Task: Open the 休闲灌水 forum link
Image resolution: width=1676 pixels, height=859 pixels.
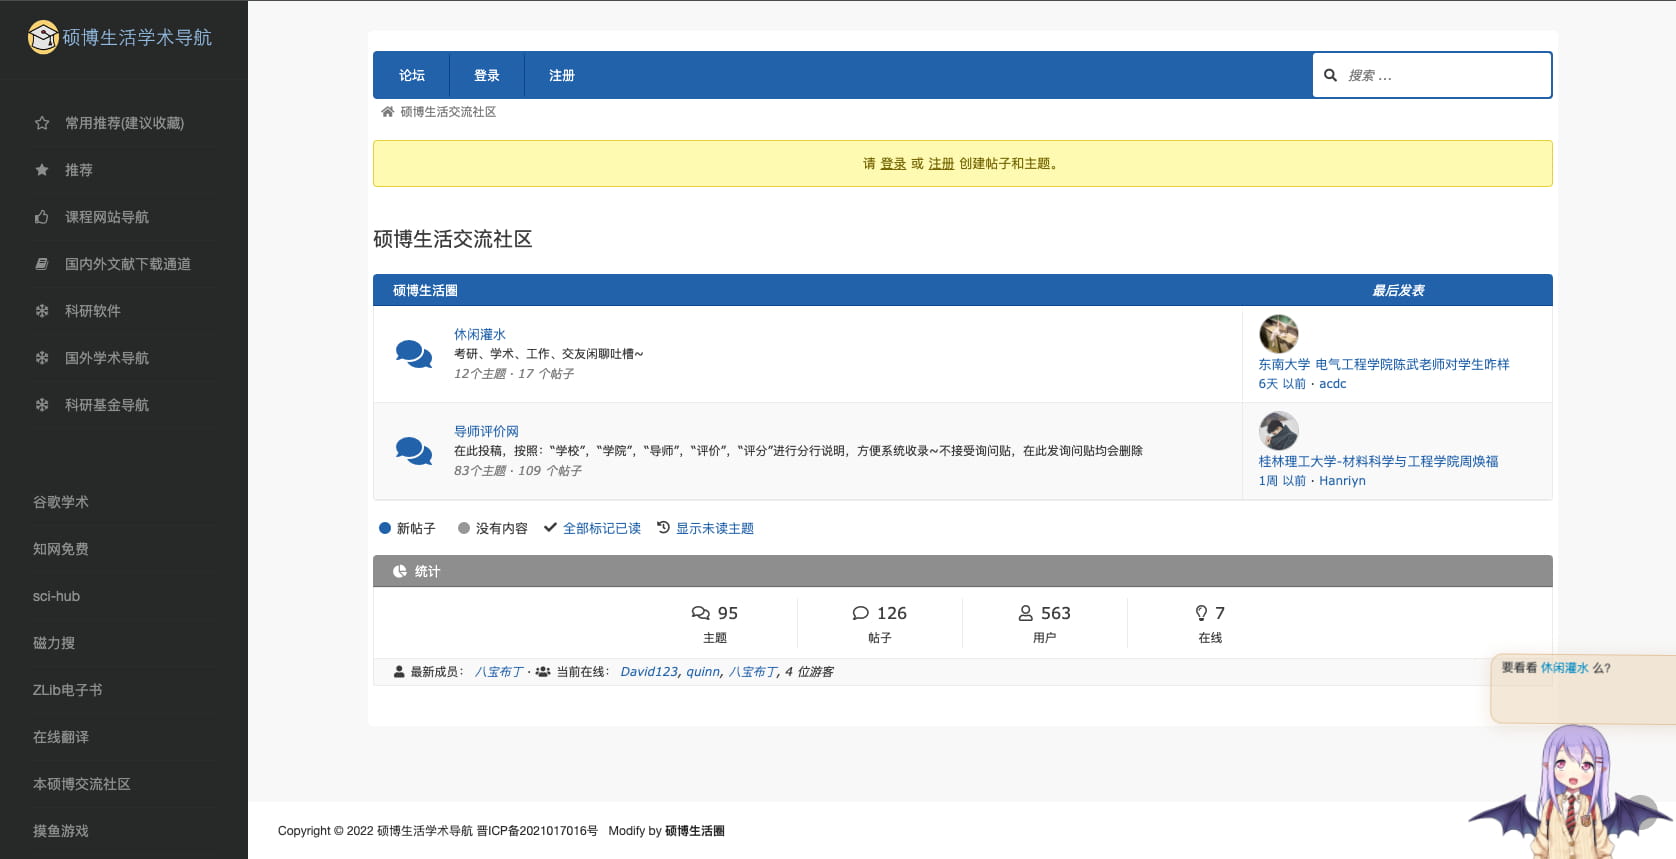Action: 480,334
